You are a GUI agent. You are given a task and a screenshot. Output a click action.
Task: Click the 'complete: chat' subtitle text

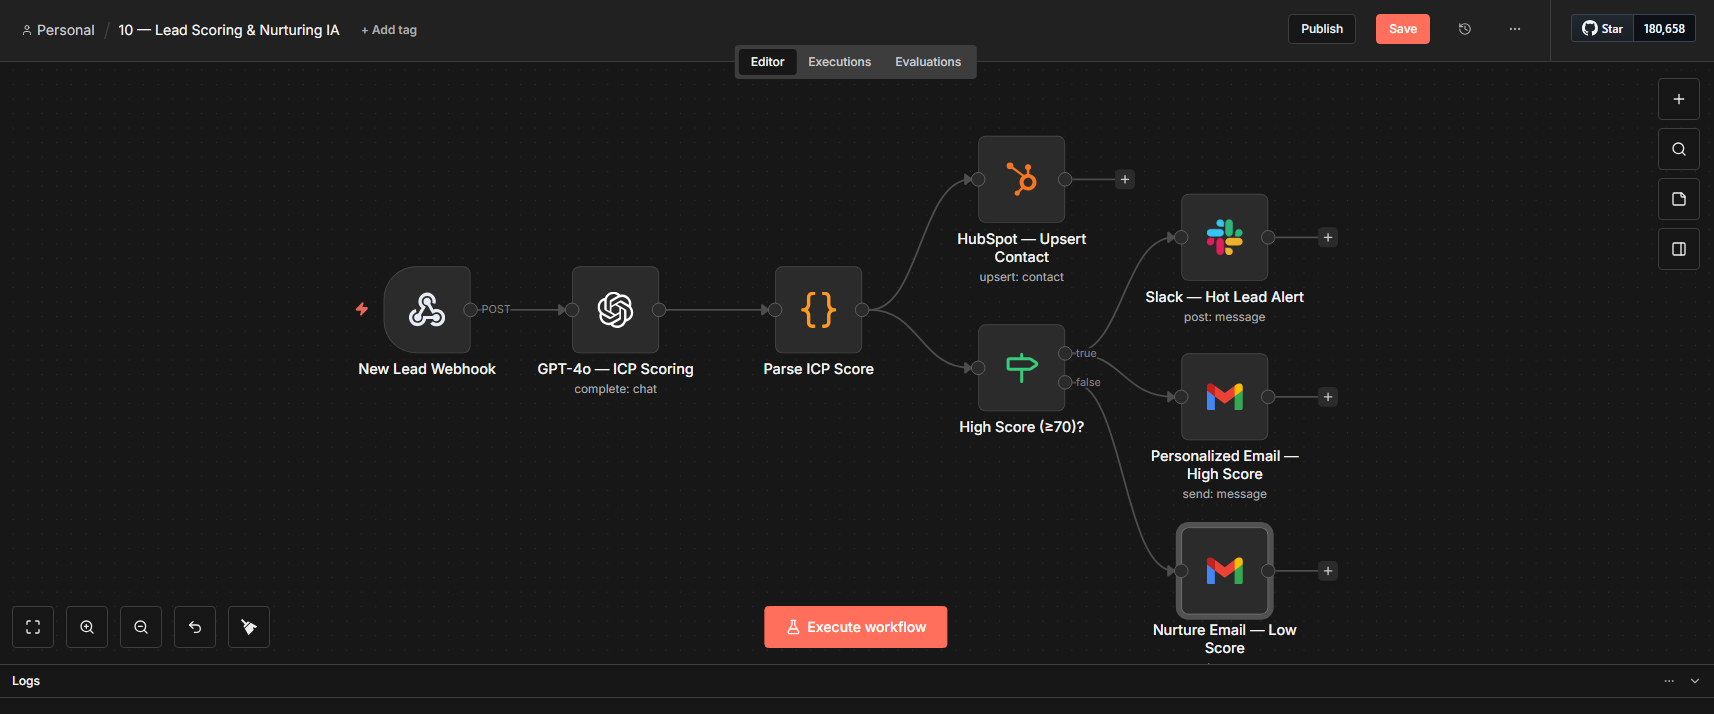click(615, 389)
